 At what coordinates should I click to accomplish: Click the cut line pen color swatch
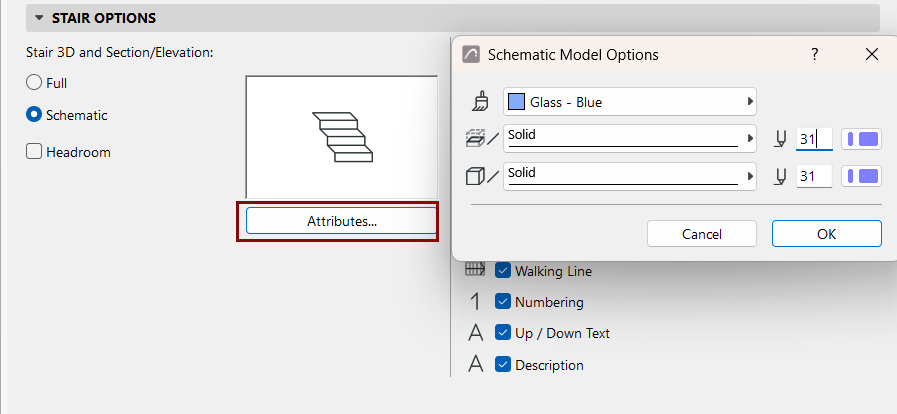click(x=862, y=139)
